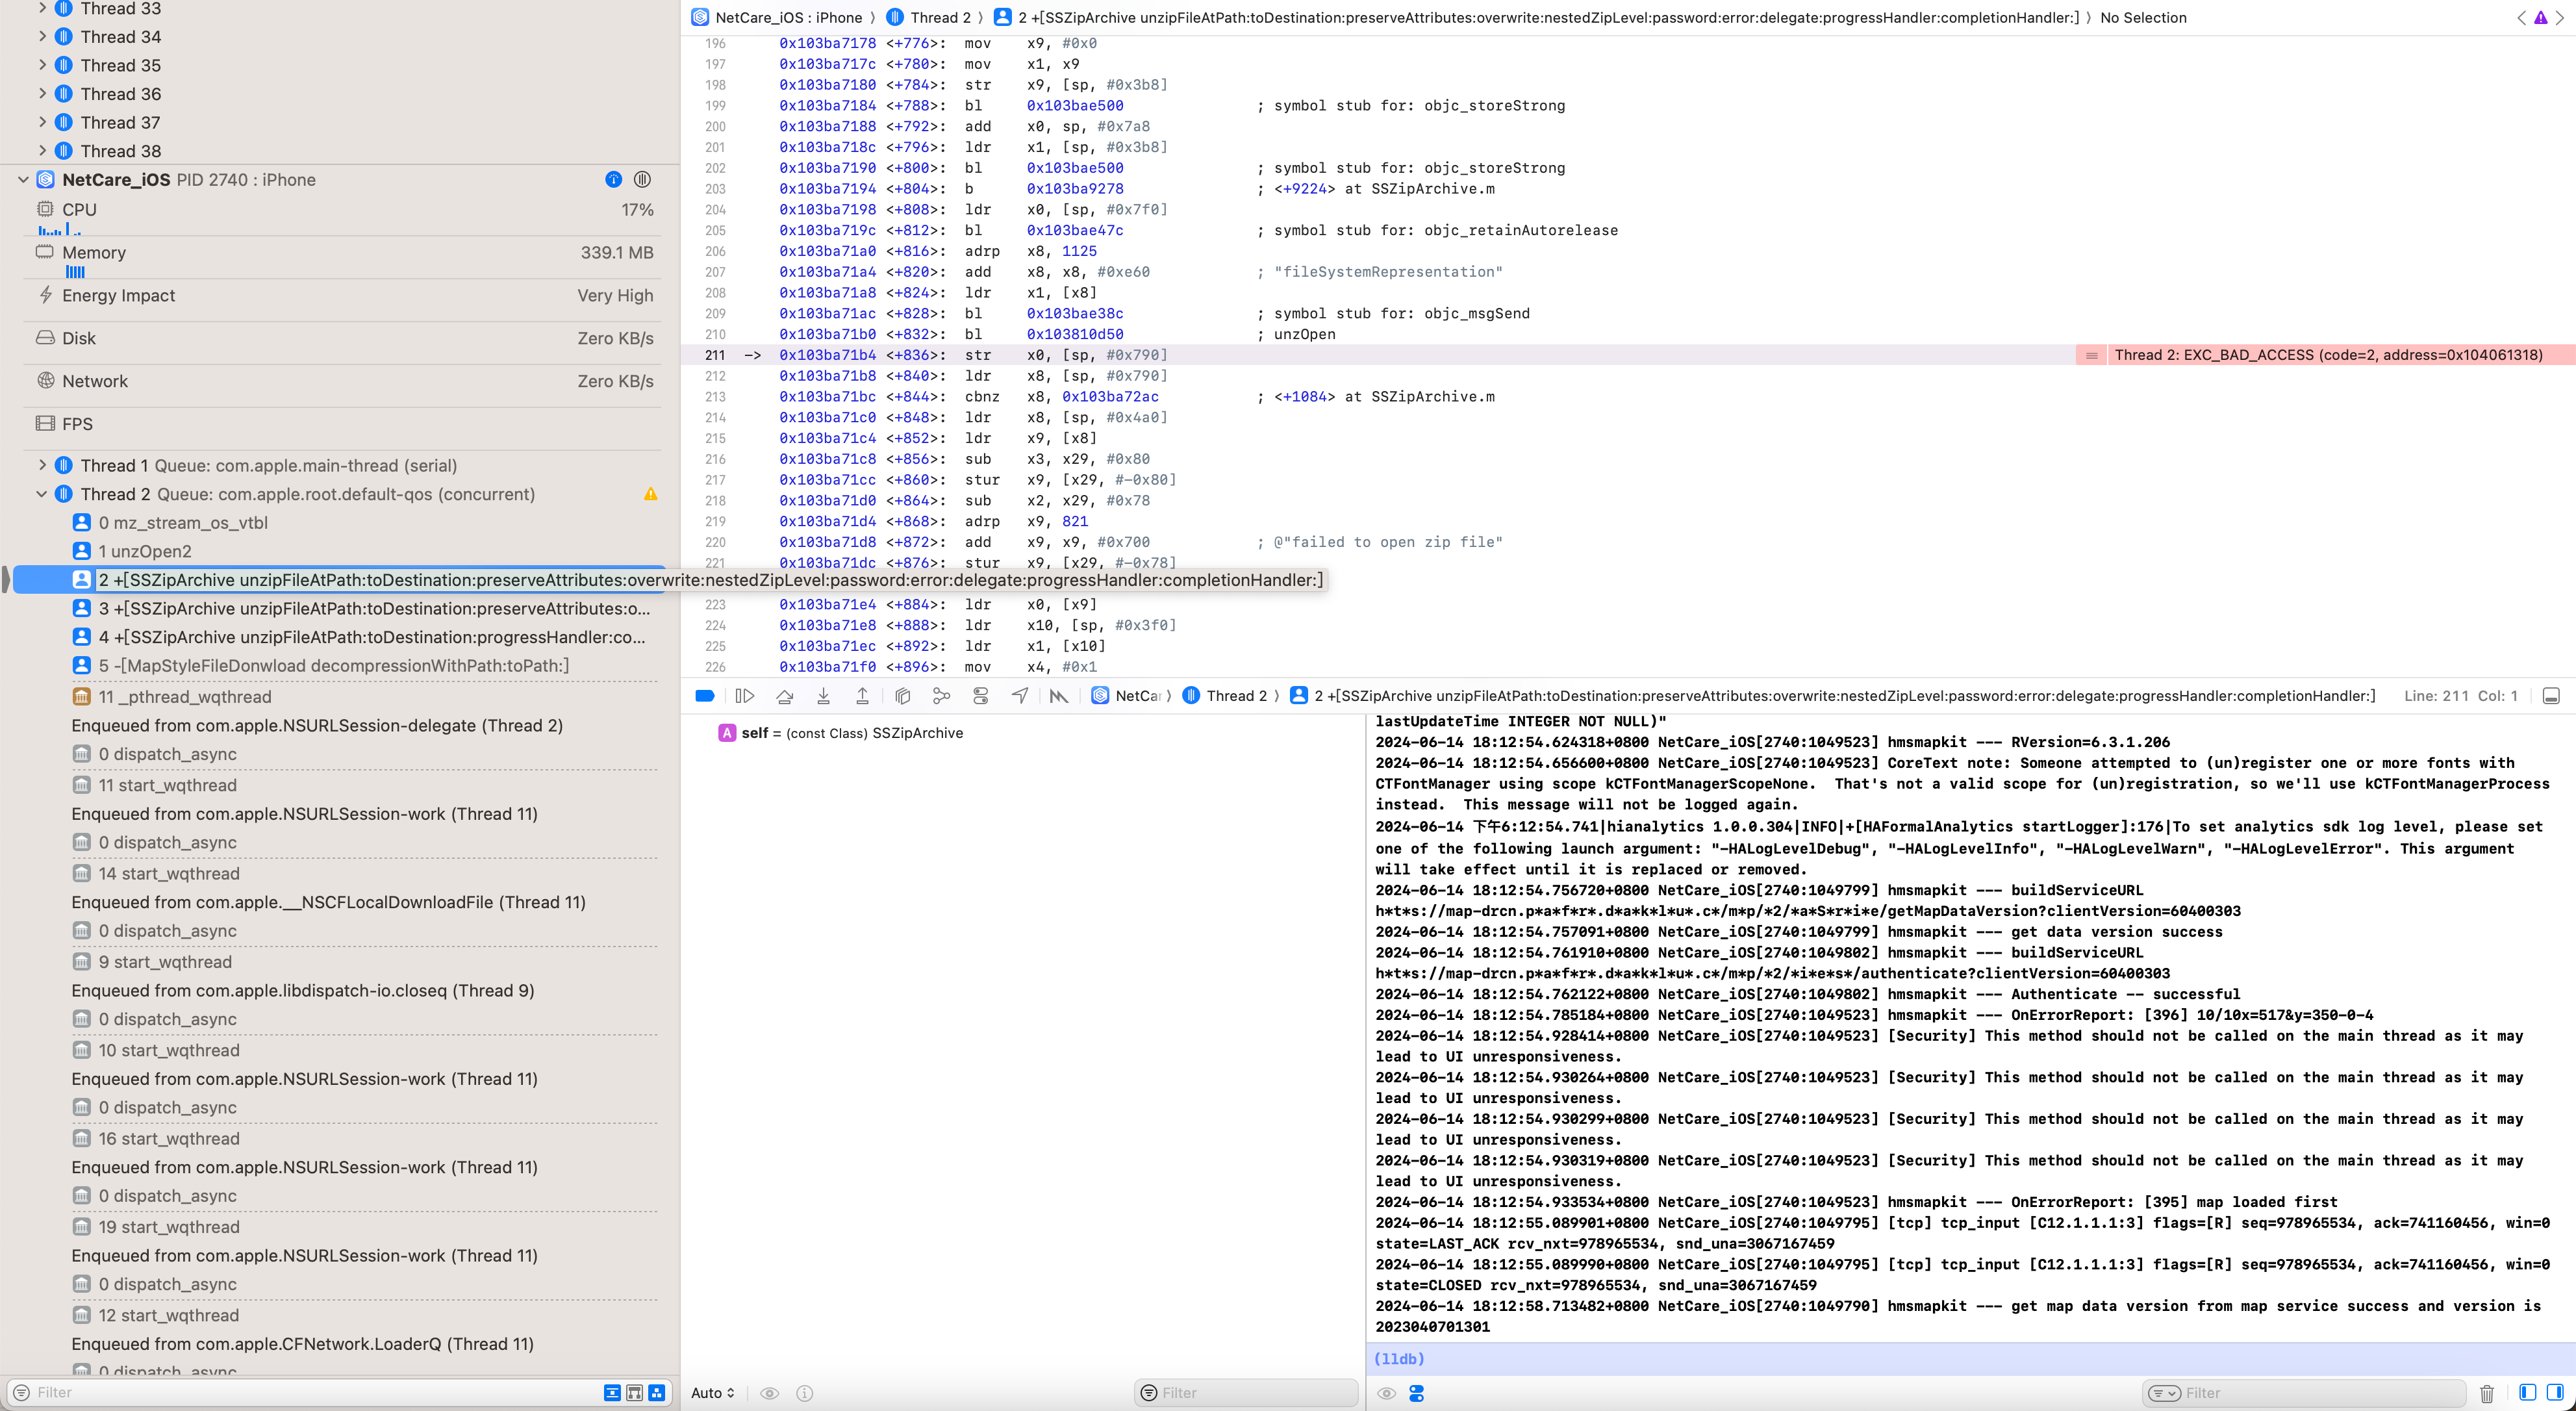Select frame 3 SSZipArchive unzipFileAtPath
This screenshot has width=2576, height=1411.
374,608
